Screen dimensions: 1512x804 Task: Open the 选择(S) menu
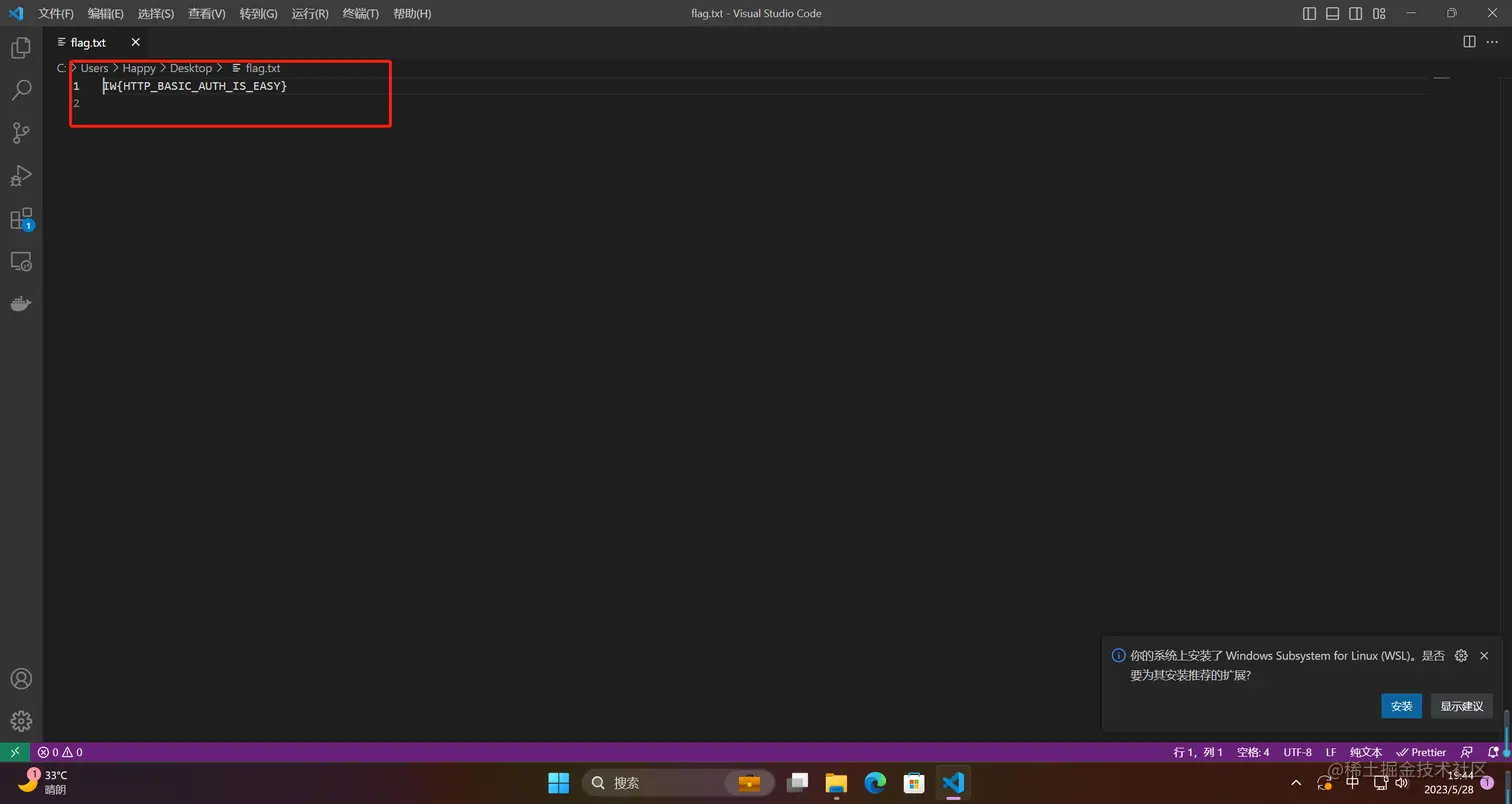[156, 13]
